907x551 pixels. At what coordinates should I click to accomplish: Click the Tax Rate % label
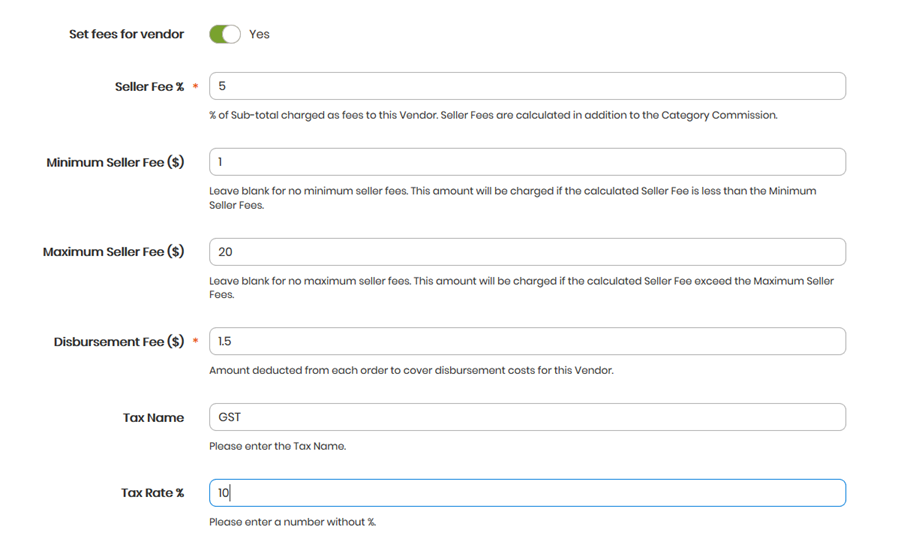coord(153,493)
